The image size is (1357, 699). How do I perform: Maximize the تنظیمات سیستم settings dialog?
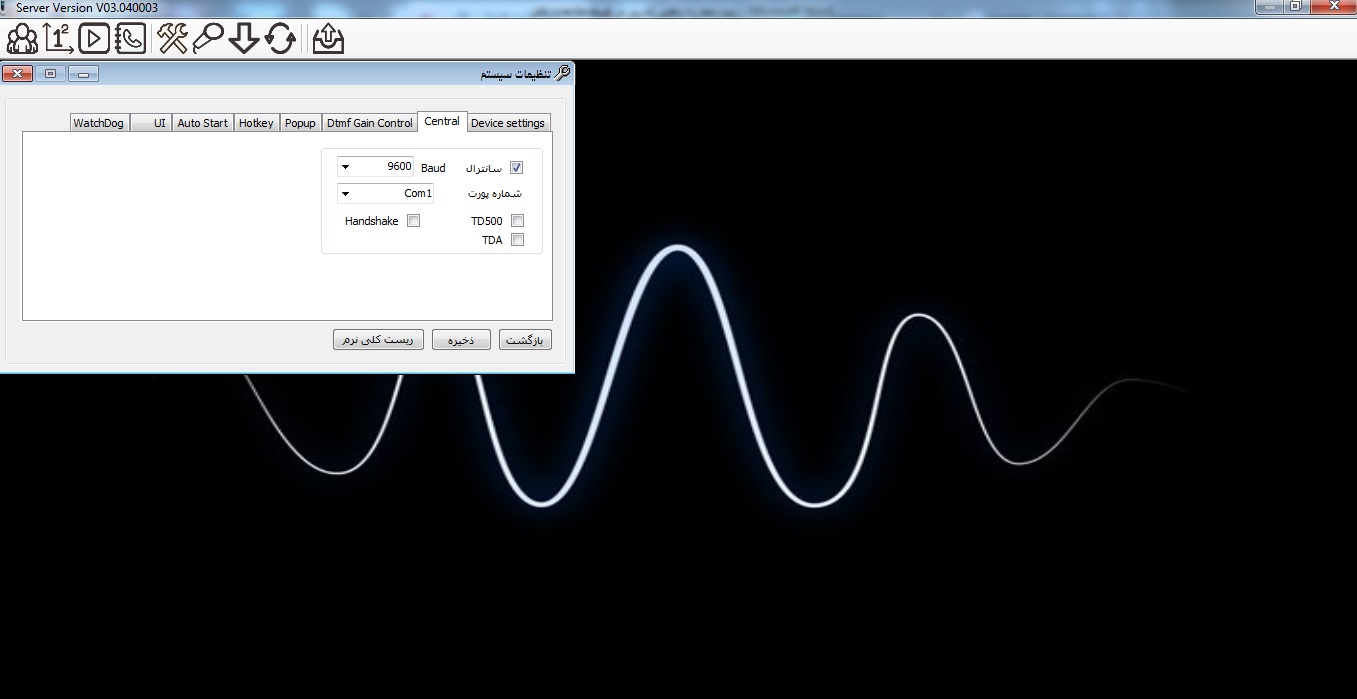pos(51,74)
